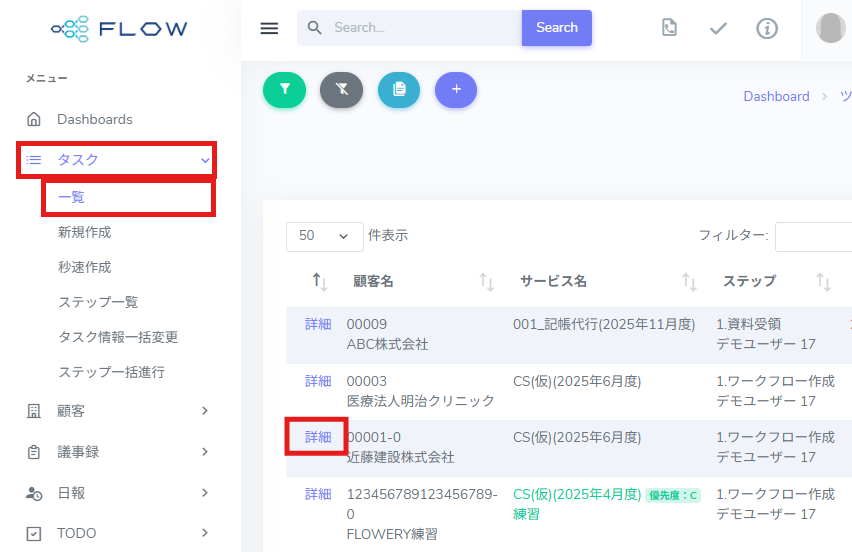Screen dimensions: 852x552
Task: Click the gray clear-filter round button
Action: click(x=341, y=90)
